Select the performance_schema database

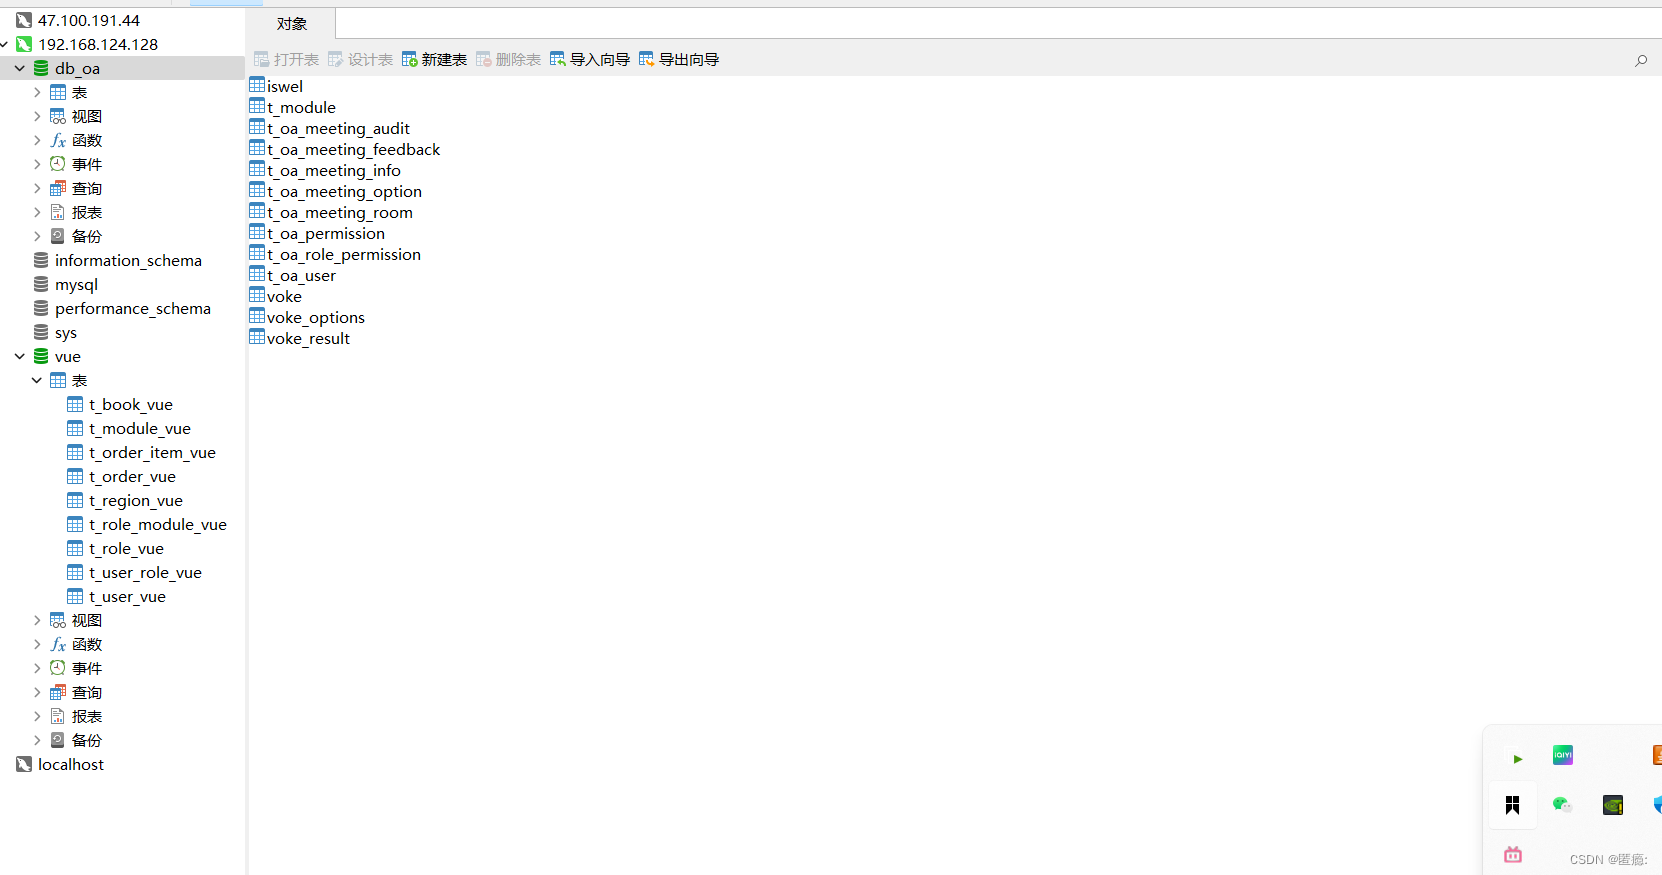pos(132,308)
